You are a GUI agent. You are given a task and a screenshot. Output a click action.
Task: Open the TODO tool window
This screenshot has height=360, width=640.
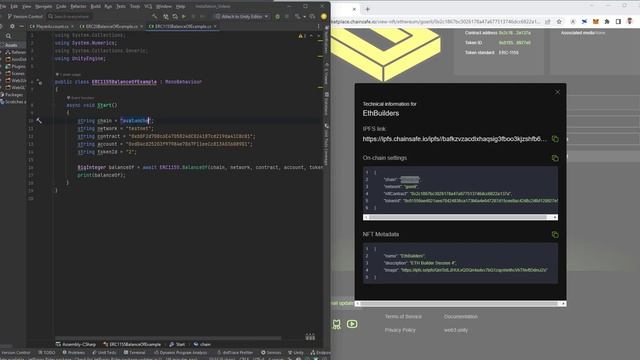pyautogui.click(x=47, y=352)
